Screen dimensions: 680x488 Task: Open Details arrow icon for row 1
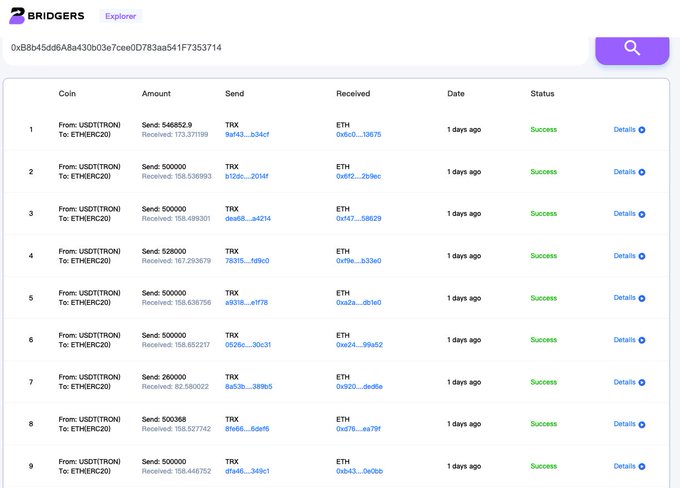click(642, 130)
